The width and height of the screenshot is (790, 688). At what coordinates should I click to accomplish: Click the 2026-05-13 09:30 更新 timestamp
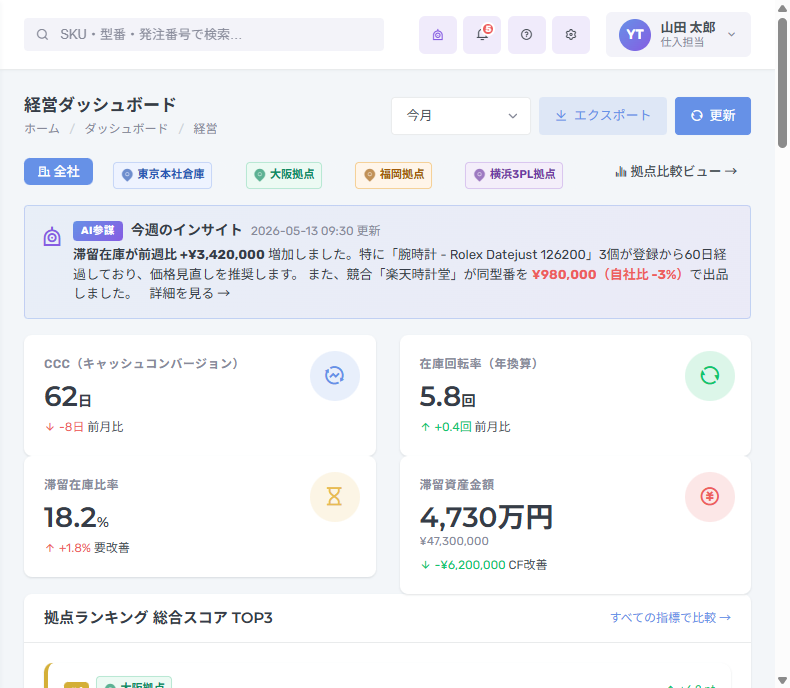(315, 231)
